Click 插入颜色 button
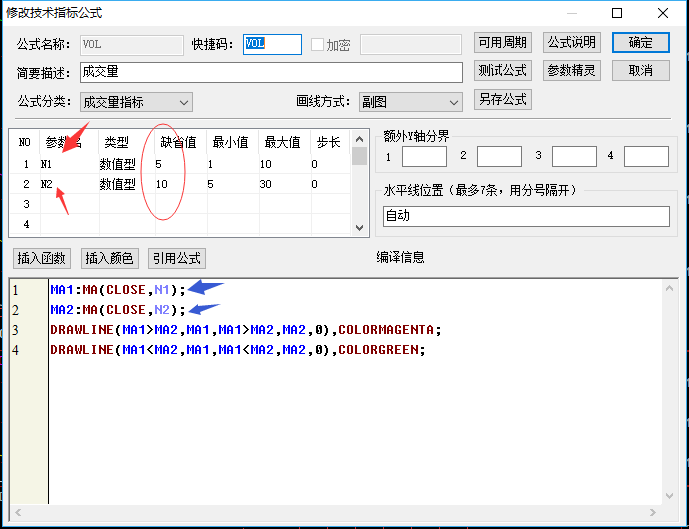Viewport: 689px width, 529px height. point(110,258)
